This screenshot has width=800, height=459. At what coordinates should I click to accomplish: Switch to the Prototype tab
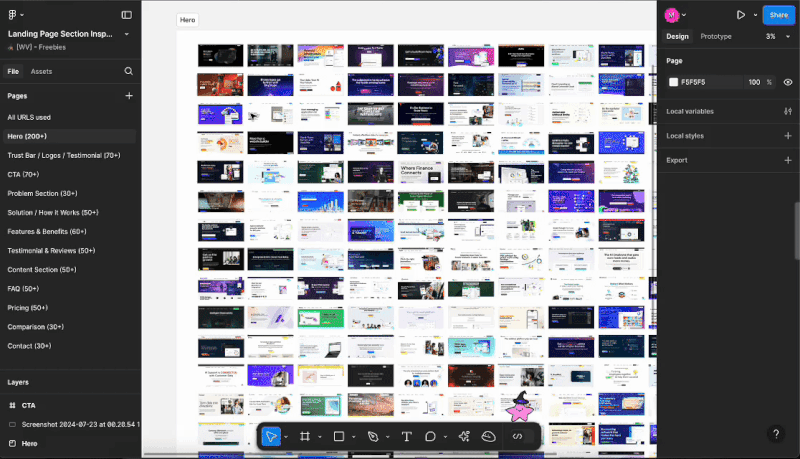tap(716, 37)
